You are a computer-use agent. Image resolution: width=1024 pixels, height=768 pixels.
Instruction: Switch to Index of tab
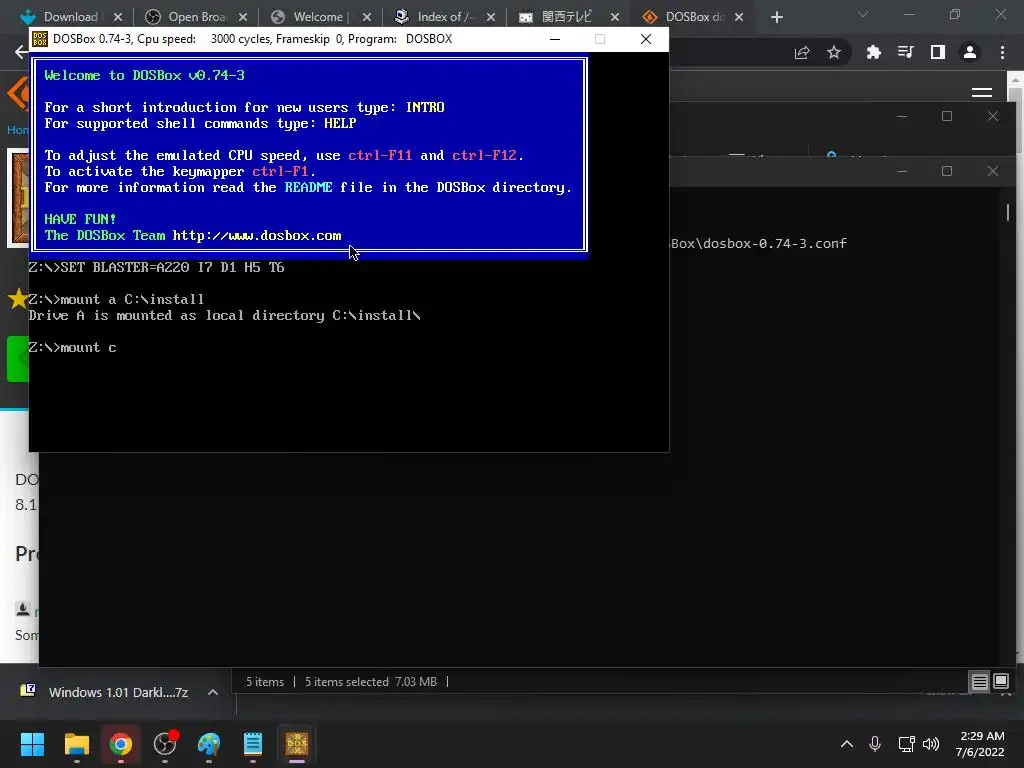446,17
